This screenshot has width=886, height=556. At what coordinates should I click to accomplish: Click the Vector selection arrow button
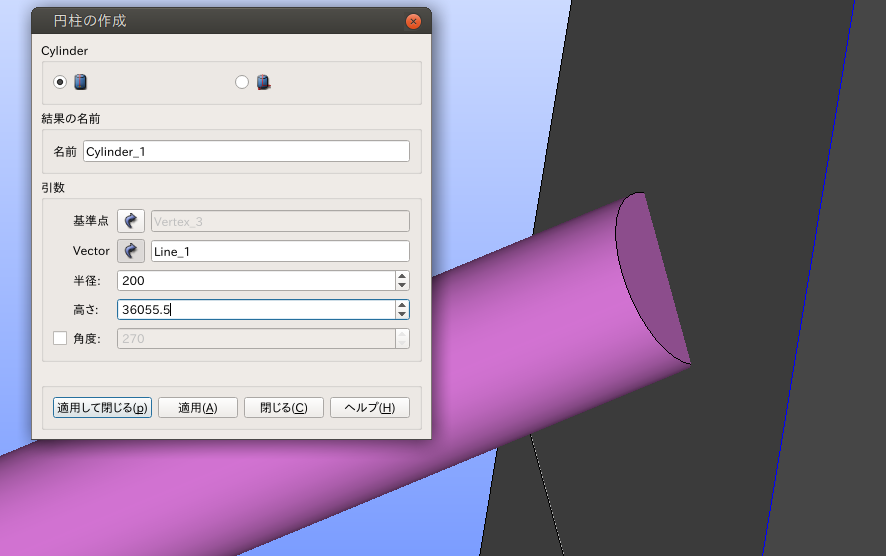point(131,251)
